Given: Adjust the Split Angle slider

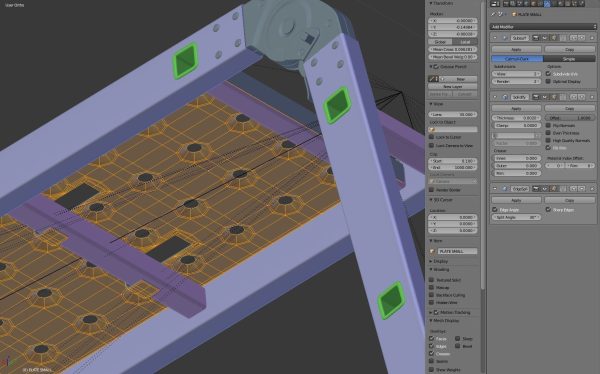Looking at the screenshot, I should (516, 217).
